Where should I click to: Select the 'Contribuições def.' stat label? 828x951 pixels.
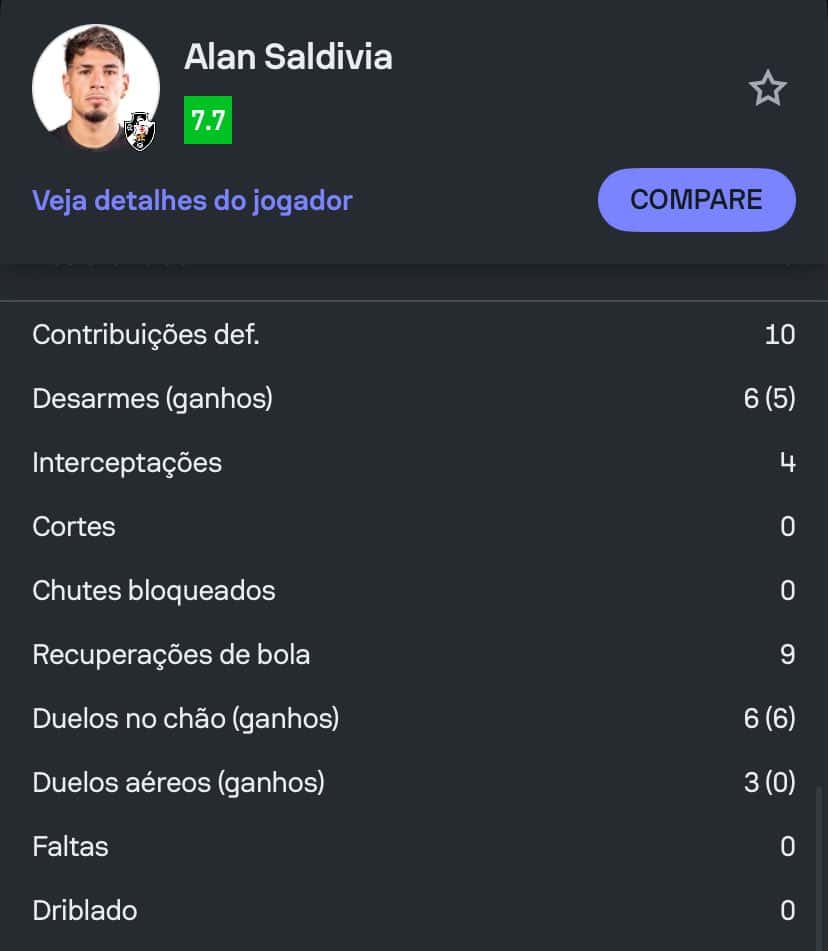pyautogui.click(x=146, y=334)
